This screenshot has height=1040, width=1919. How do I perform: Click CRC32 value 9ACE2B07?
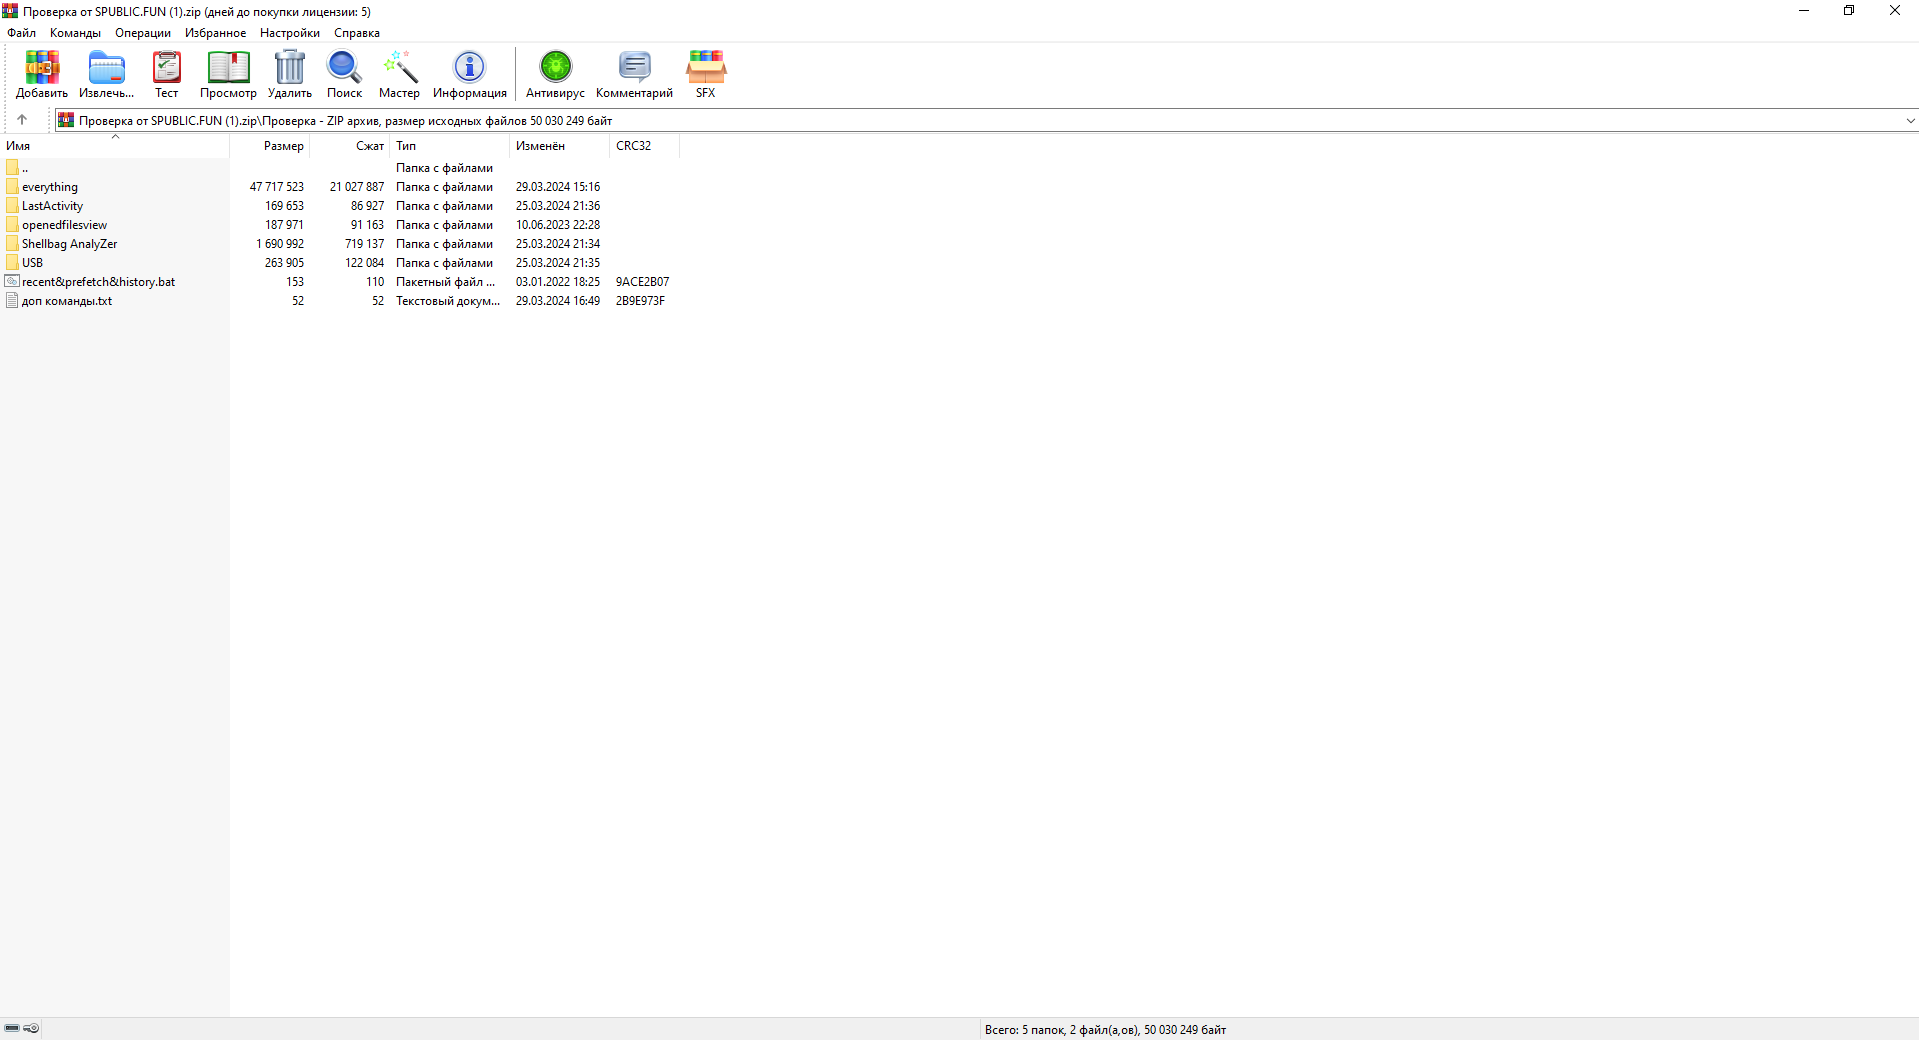(643, 282)
